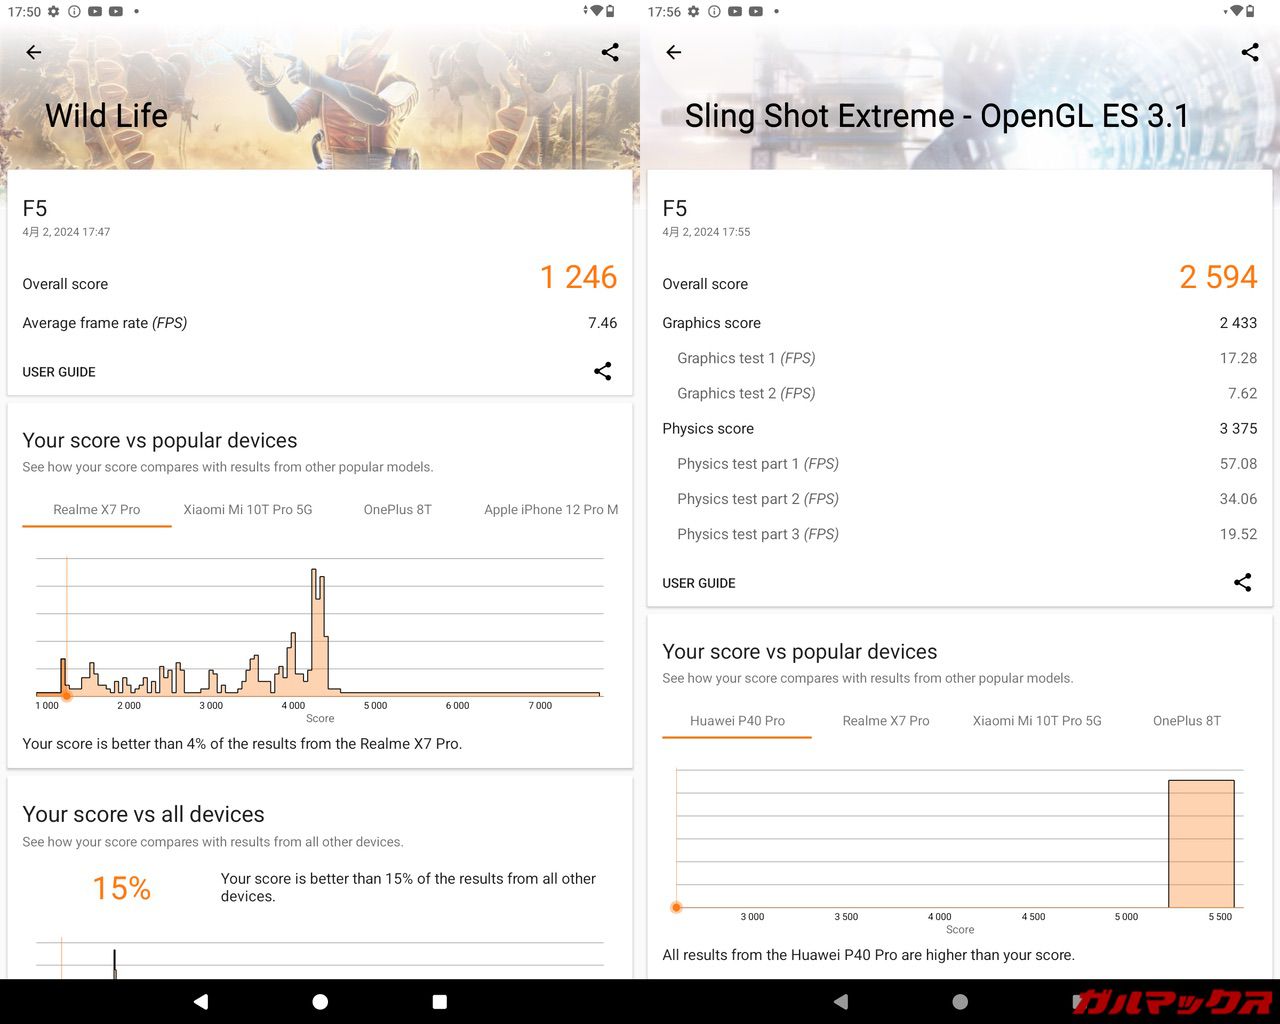Switch to Xiaomi Mi 10T Pro 5G in Wild Life
Image resolution: width=1280 pixels, height=1024 pixels.
pyautogui.click(x=248, y=510)
